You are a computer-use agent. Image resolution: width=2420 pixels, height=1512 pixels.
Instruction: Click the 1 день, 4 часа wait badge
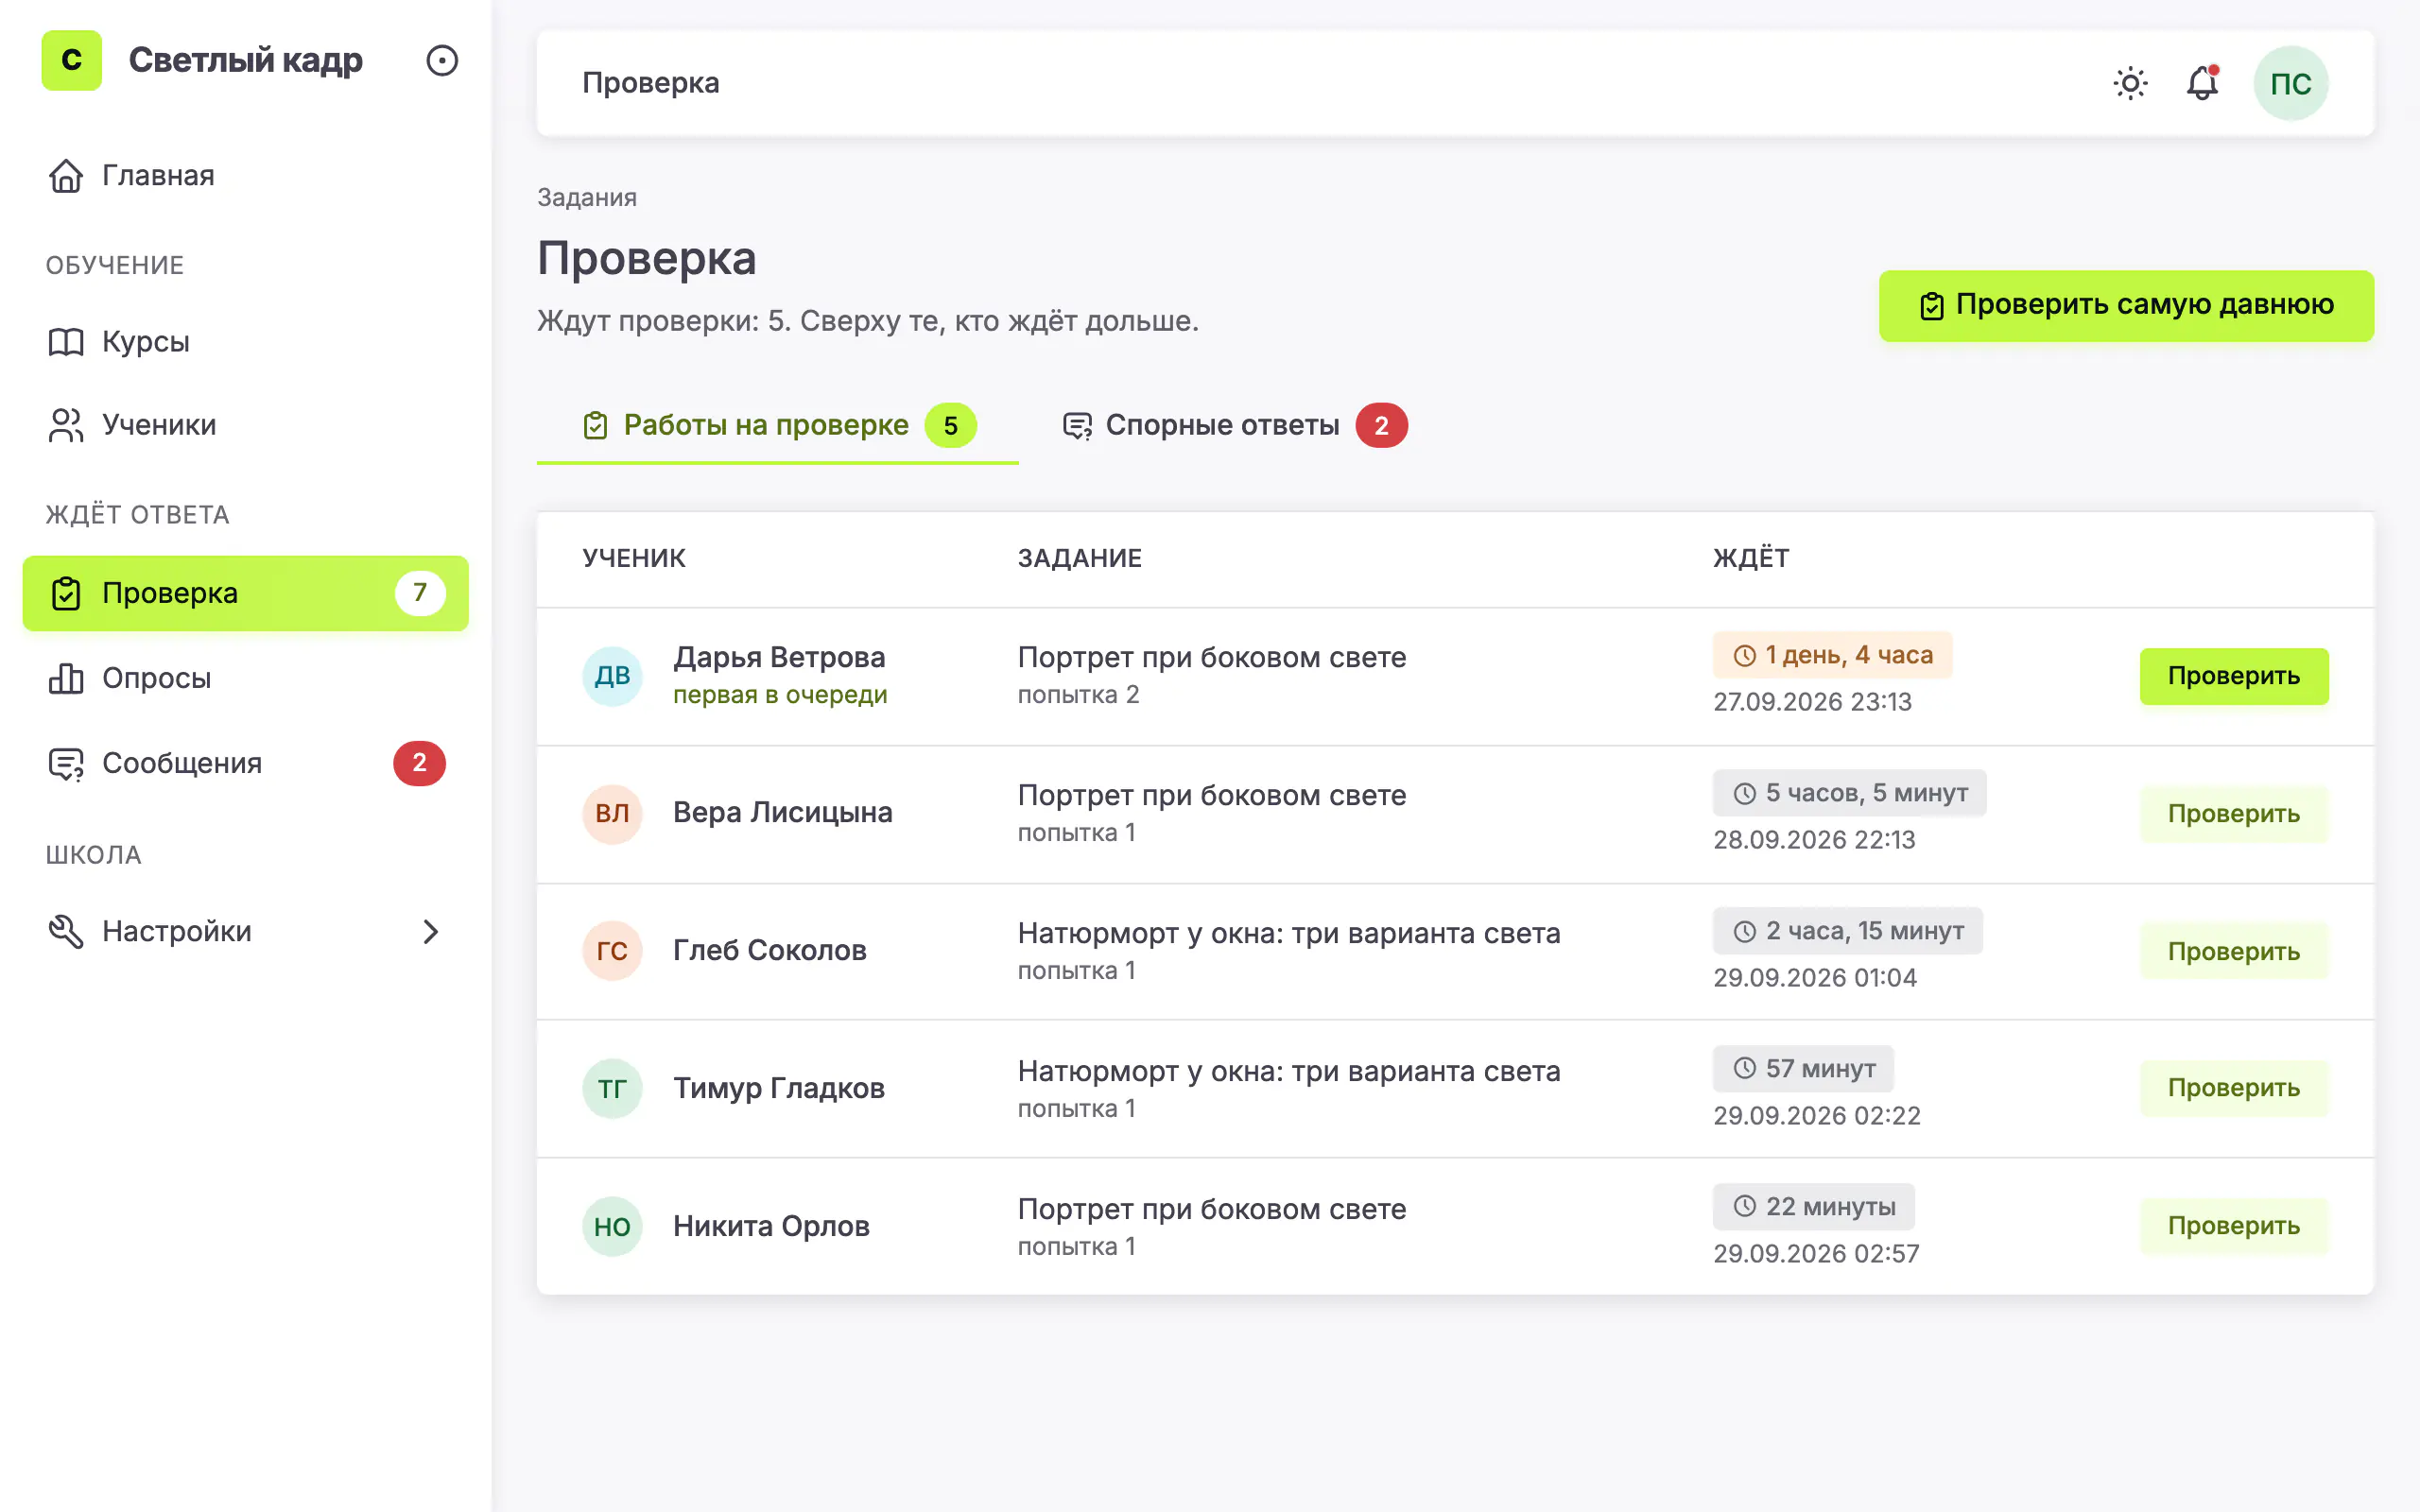(1832, 655)
